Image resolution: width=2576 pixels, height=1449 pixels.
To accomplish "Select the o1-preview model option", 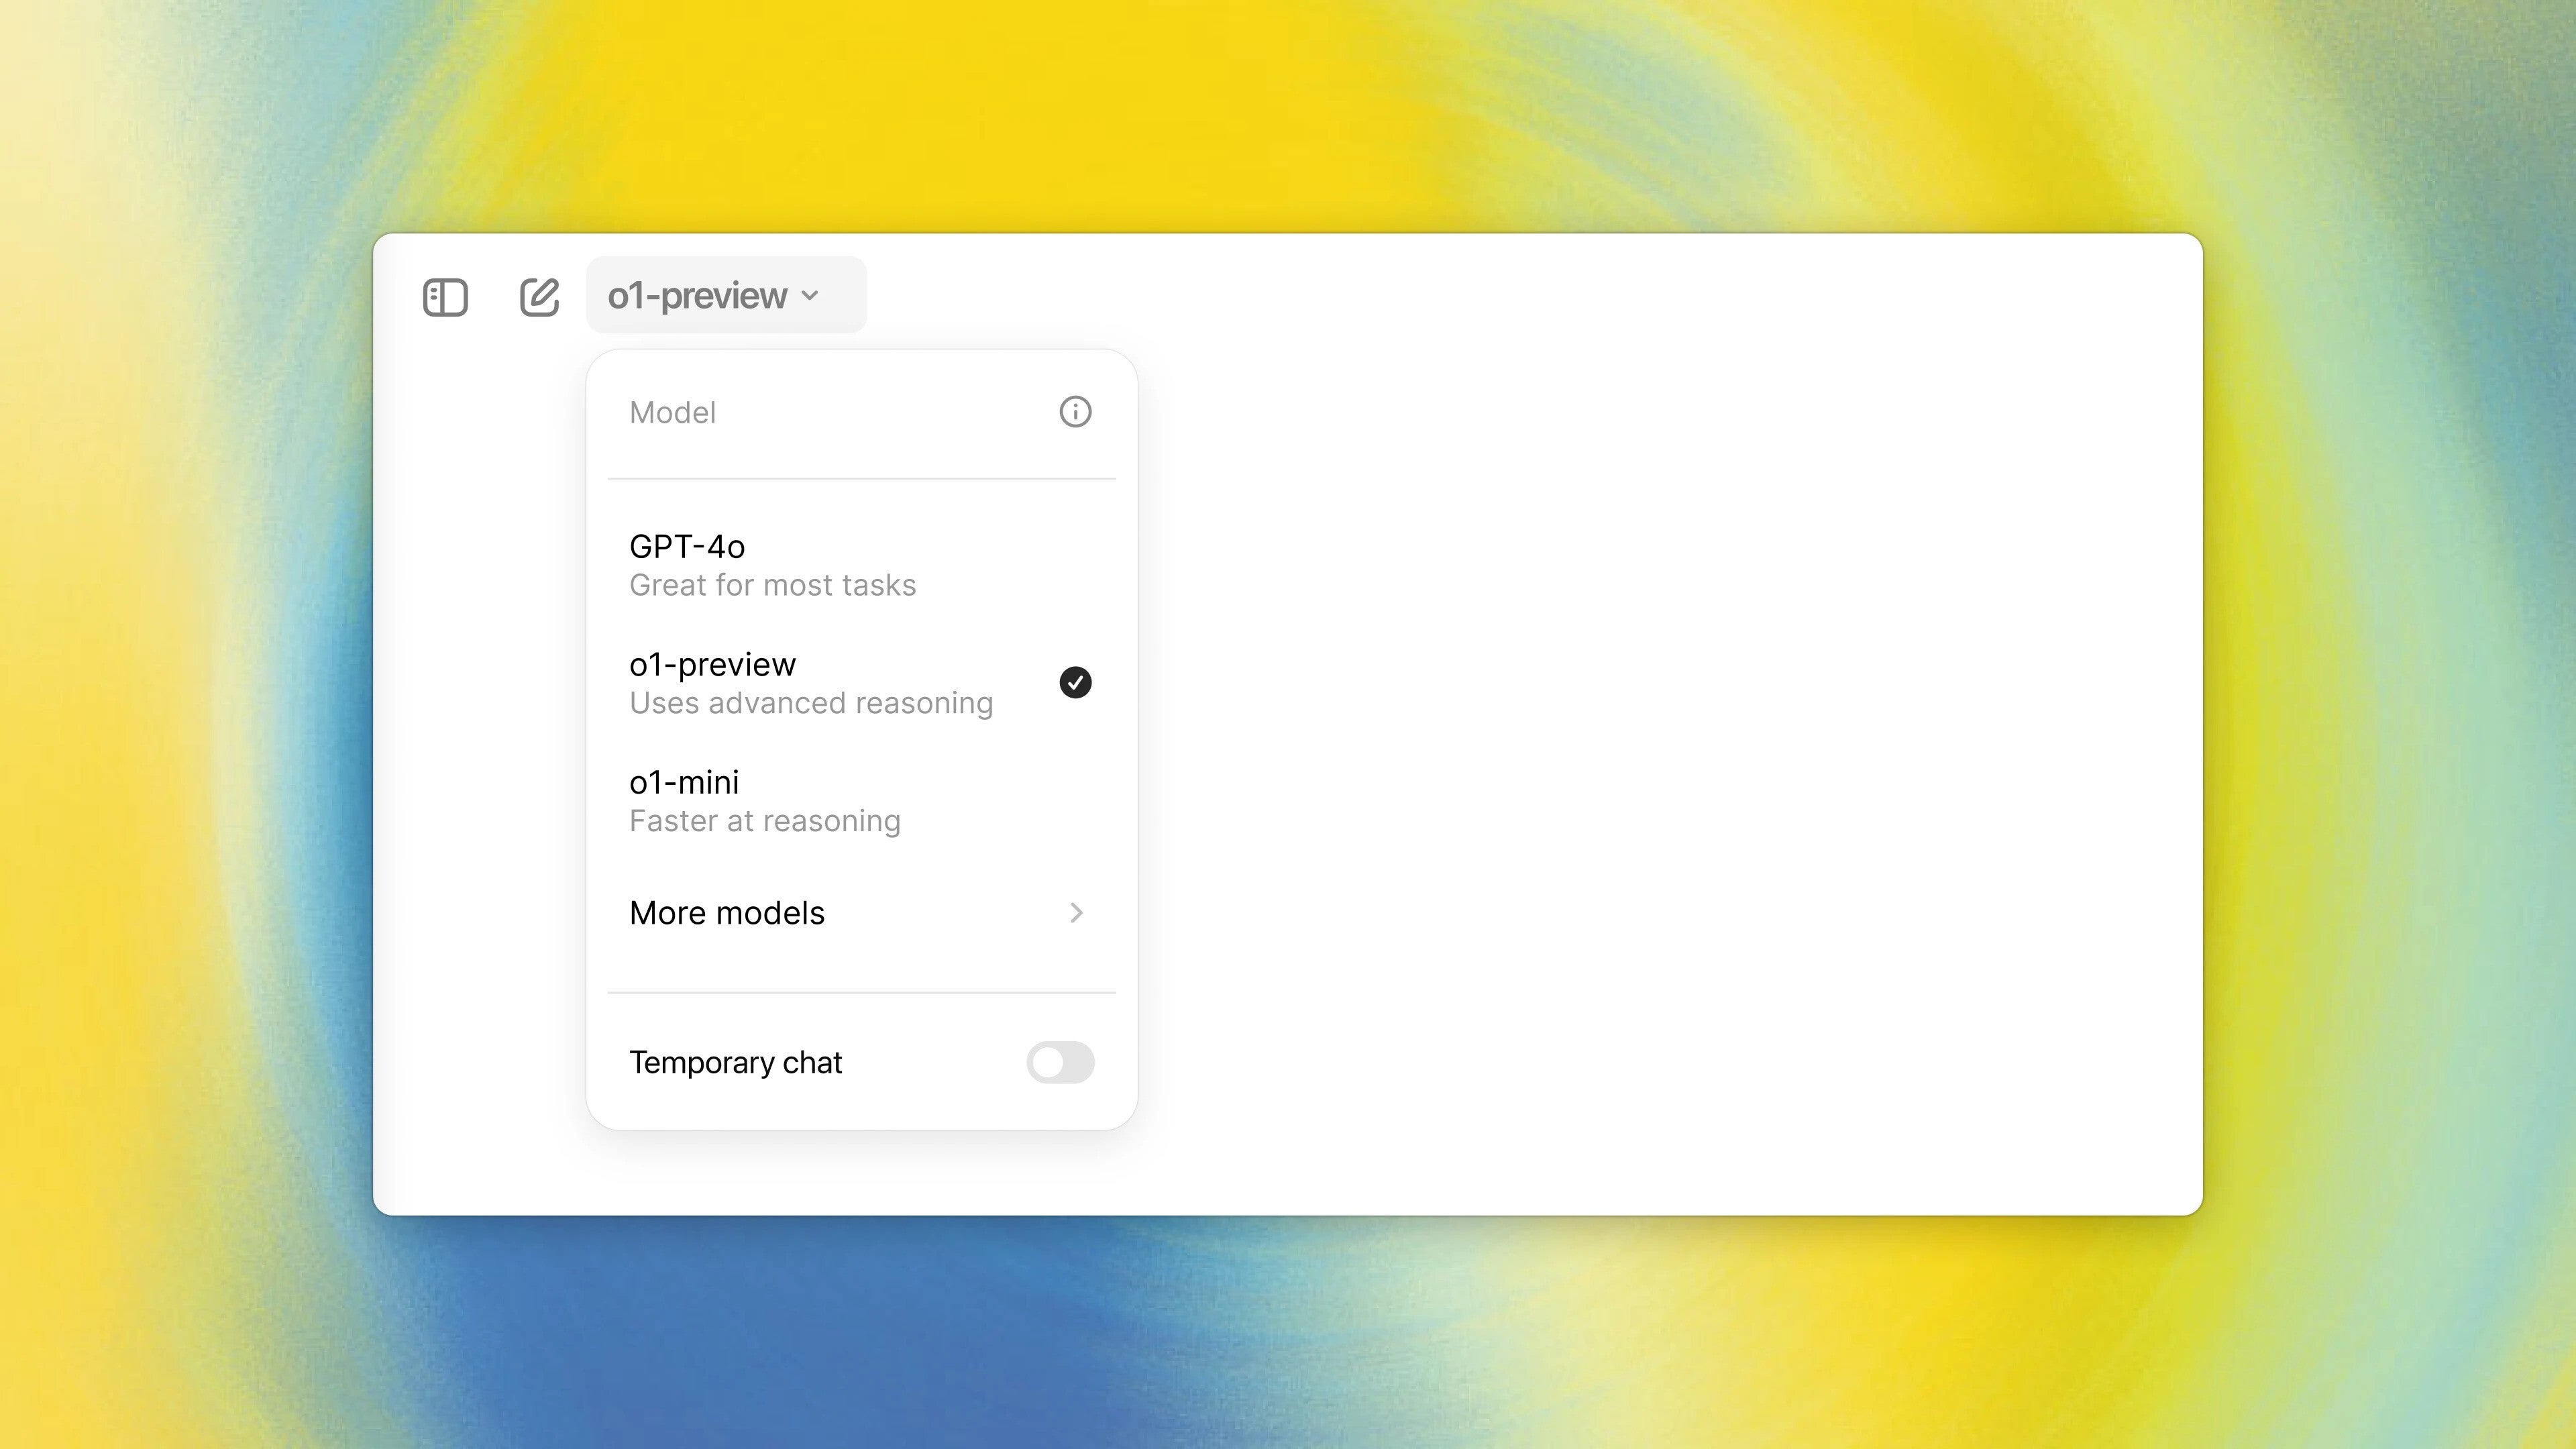I will (x=861, y=681).
